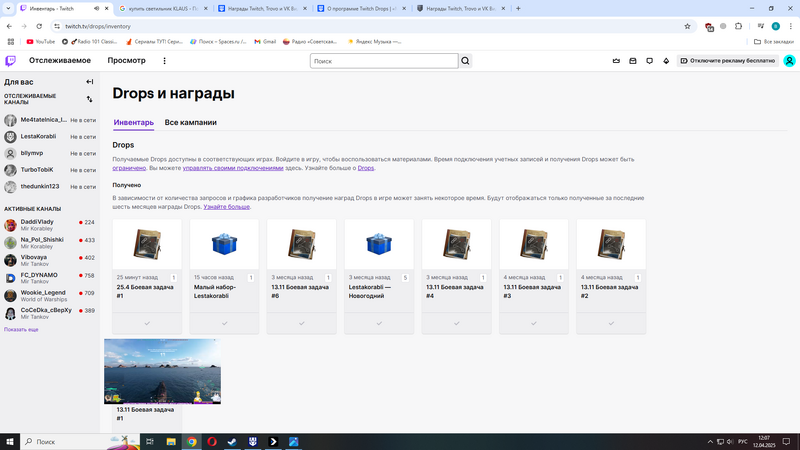The image size is (800, 450).
Task: Open the apps grid in bookmarks bar
Action: point(11,42)
